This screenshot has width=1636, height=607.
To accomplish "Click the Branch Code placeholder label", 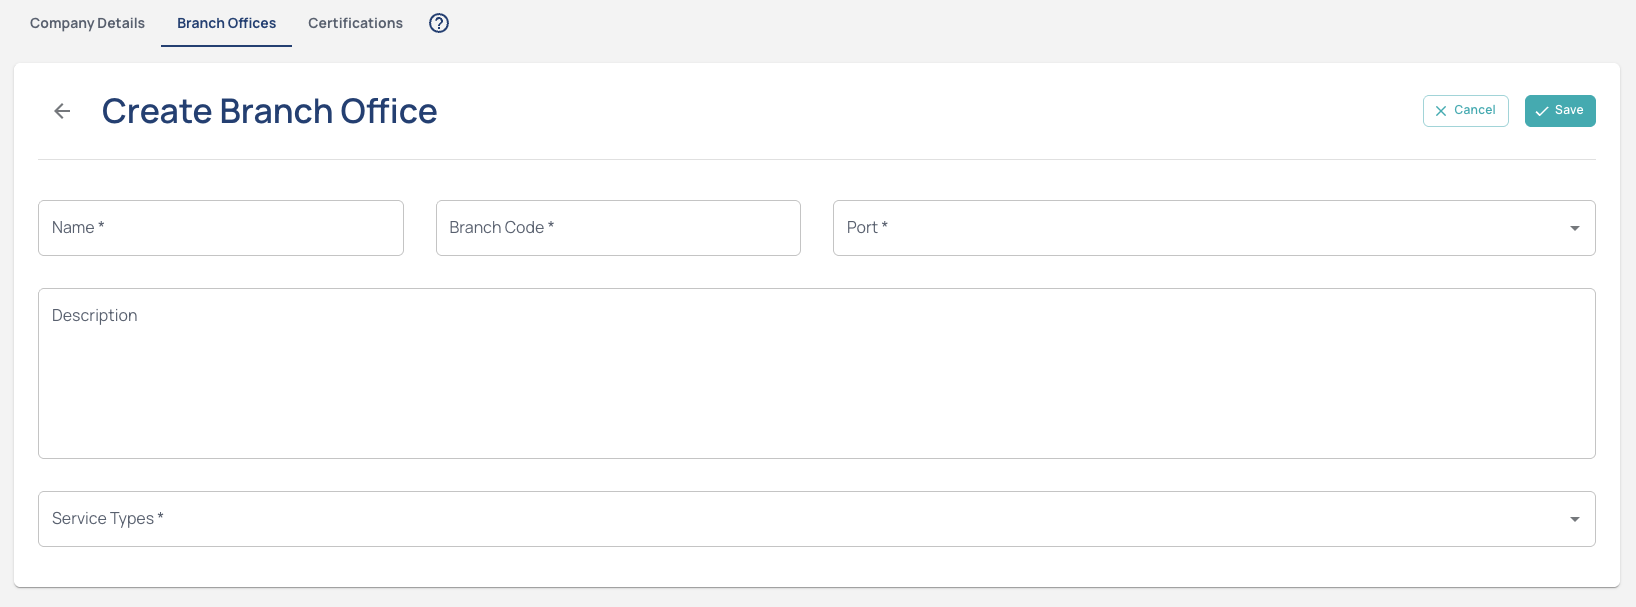I will tap(501, 228).
